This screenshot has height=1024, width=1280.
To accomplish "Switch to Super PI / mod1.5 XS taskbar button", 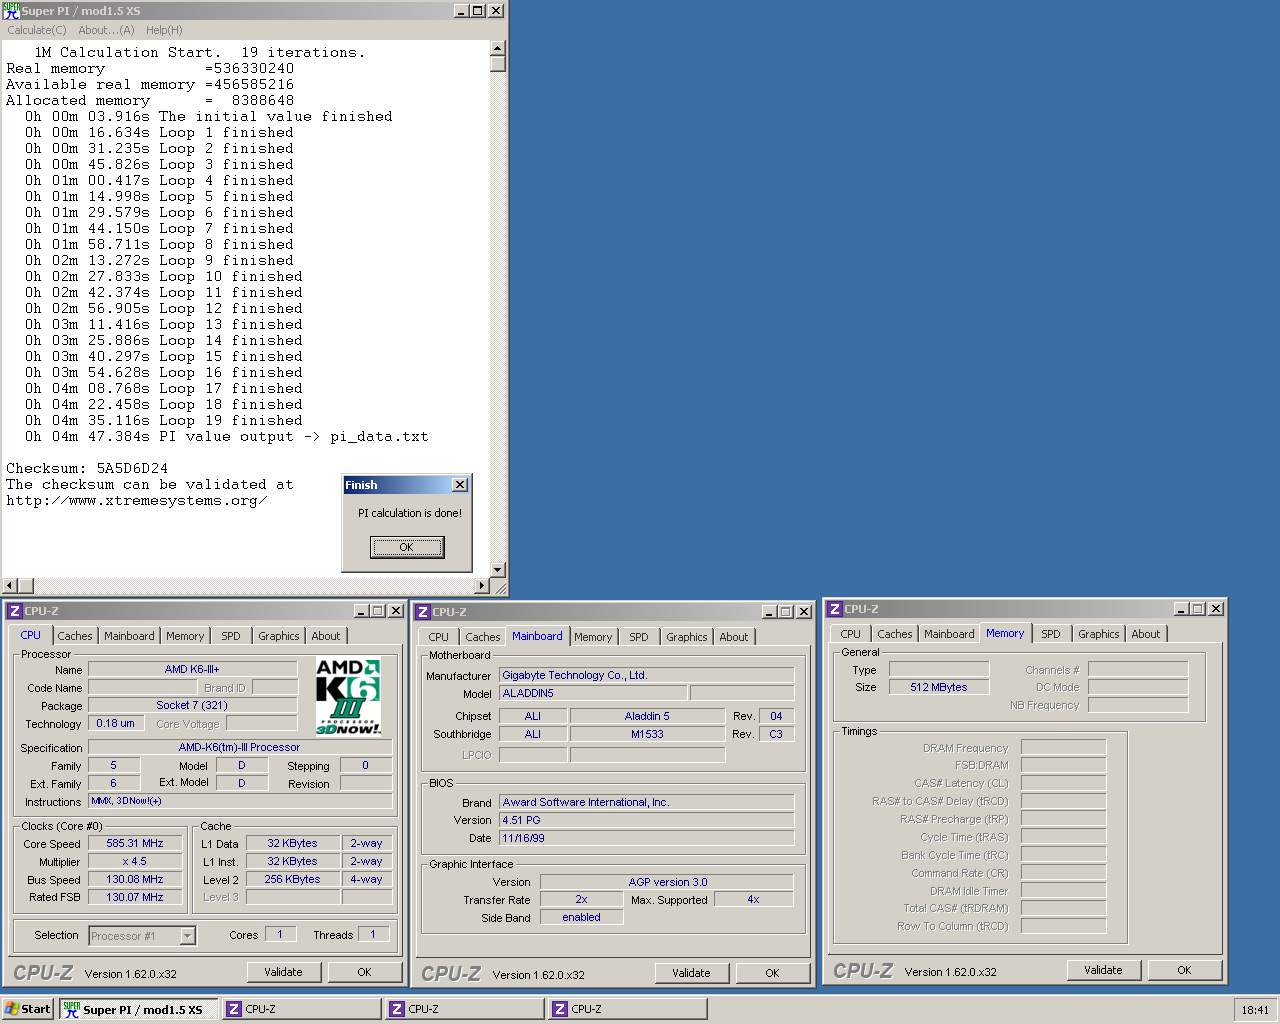I will 139,1009.
